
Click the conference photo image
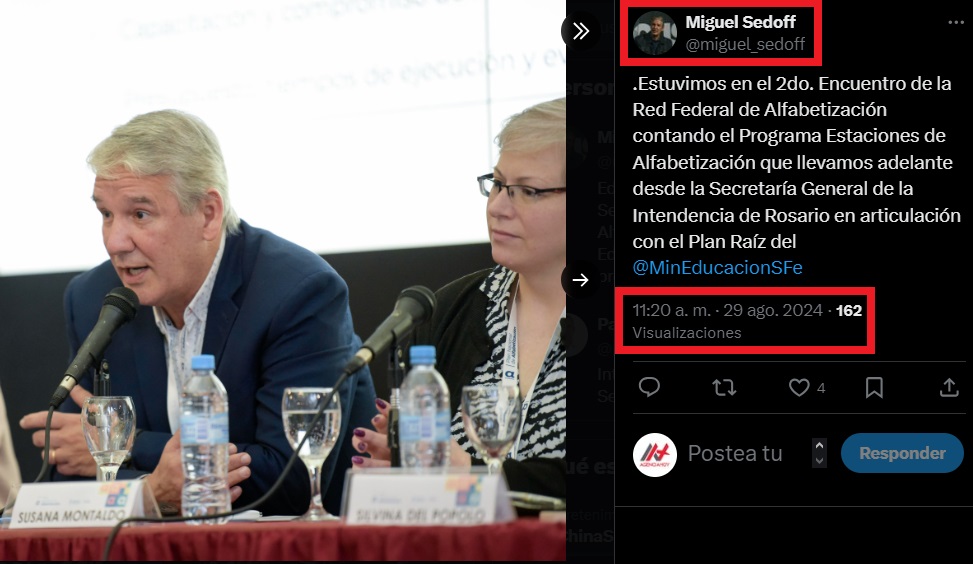(x=282, y=280)
